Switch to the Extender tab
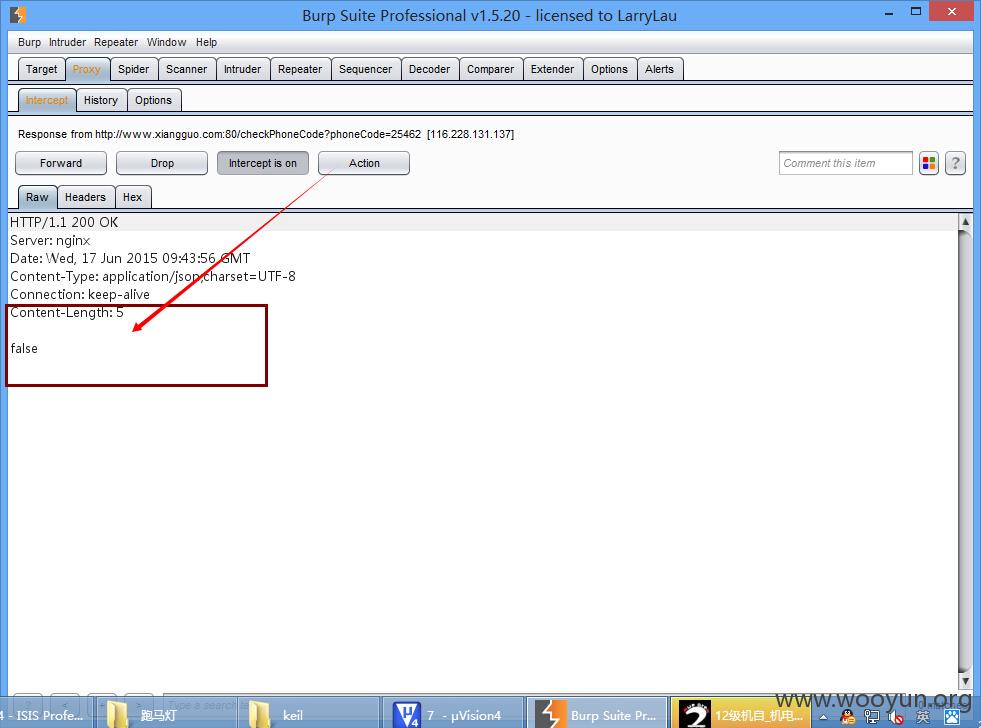The height and width of the screenshot is (728, 981). [552, 69]
